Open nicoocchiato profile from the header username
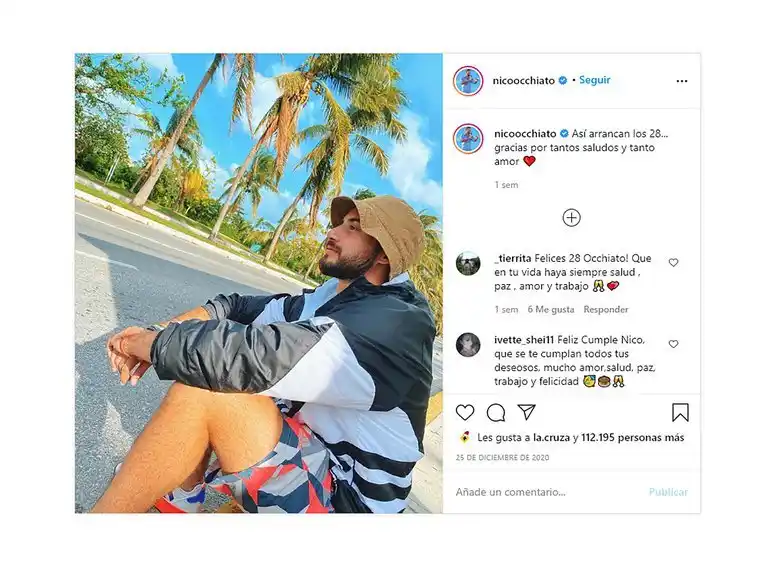Viewport: 768px width, 576px height. tap(524, 80)
